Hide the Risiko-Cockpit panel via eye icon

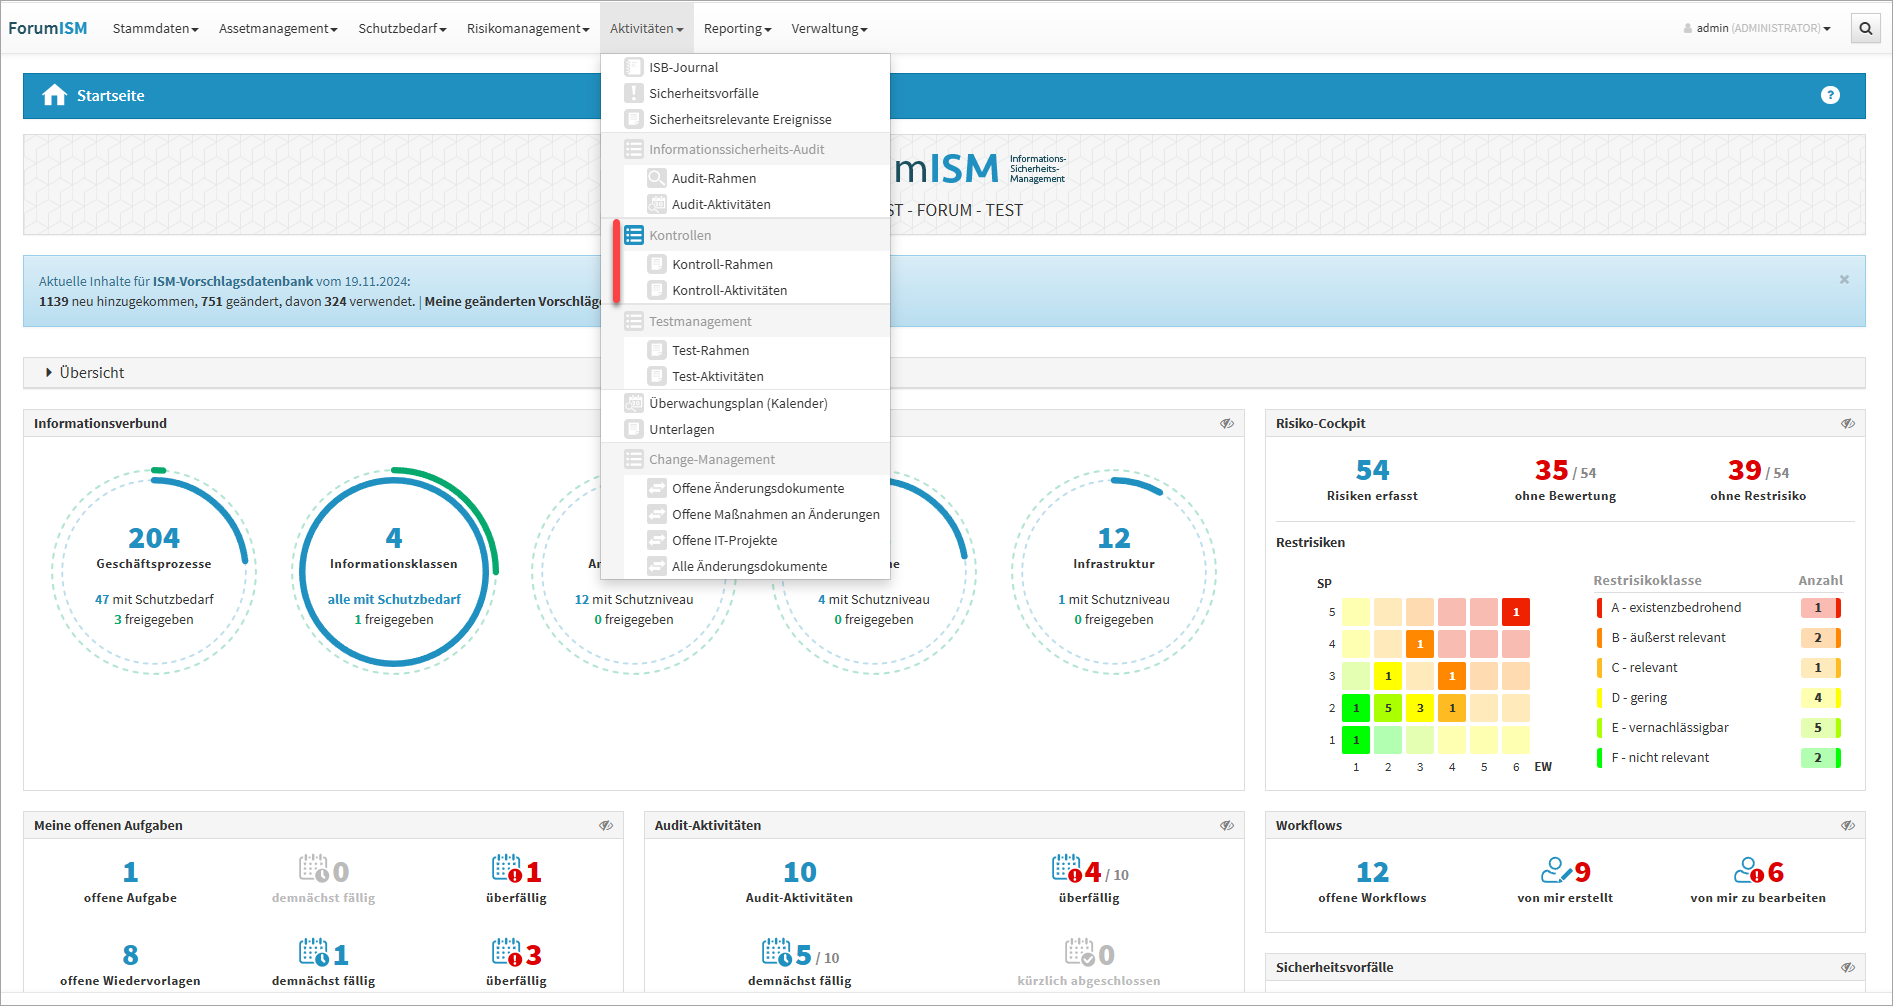point(1847,423)
